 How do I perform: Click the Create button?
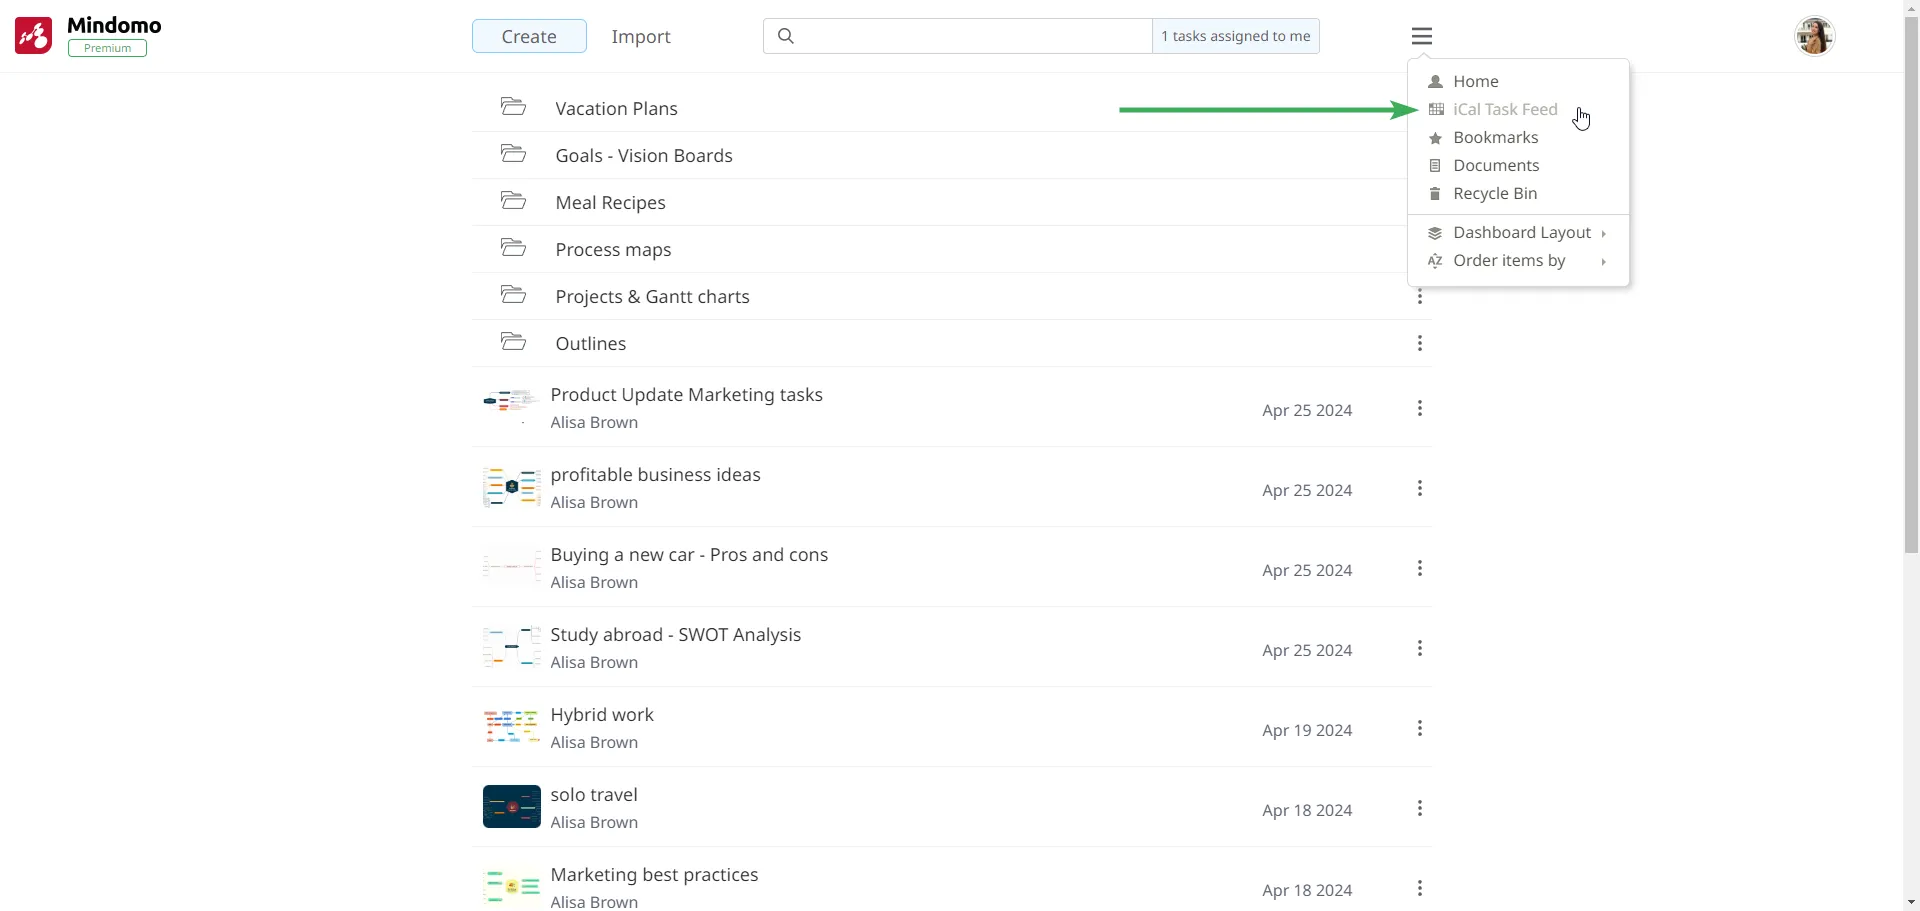529,37
